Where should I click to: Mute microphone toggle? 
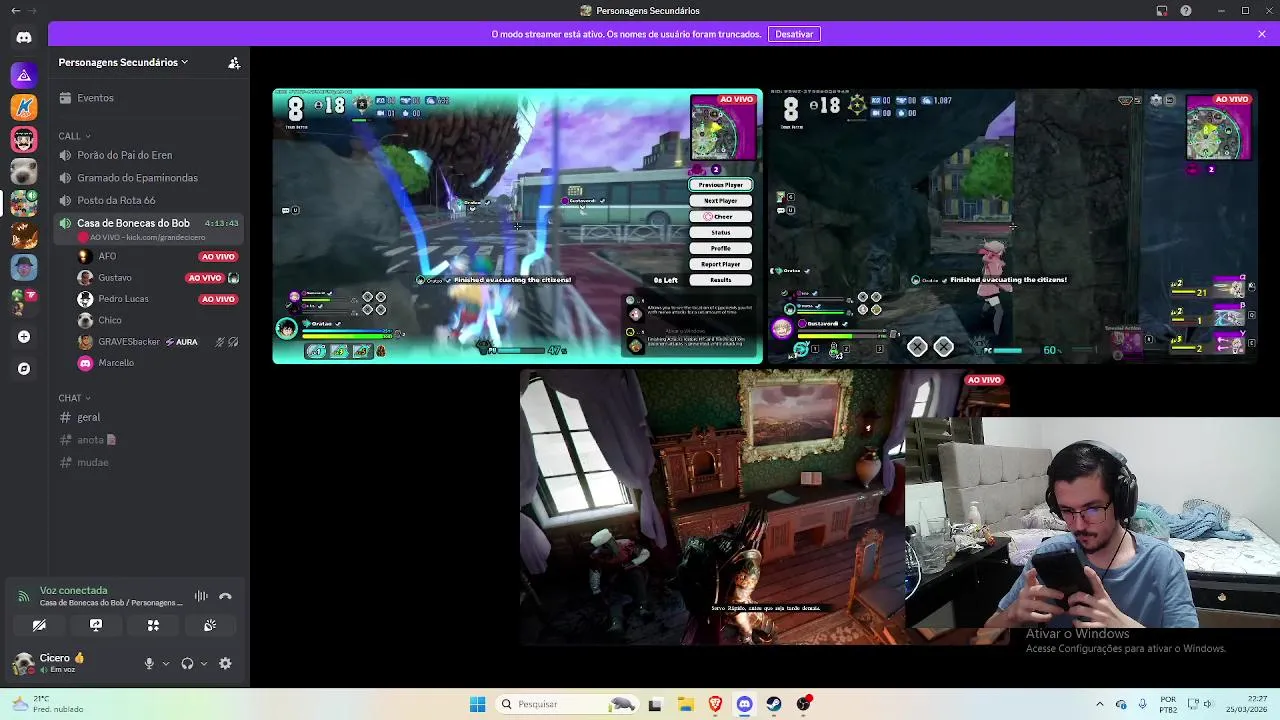pyautogui.click(x=149, y=663)
